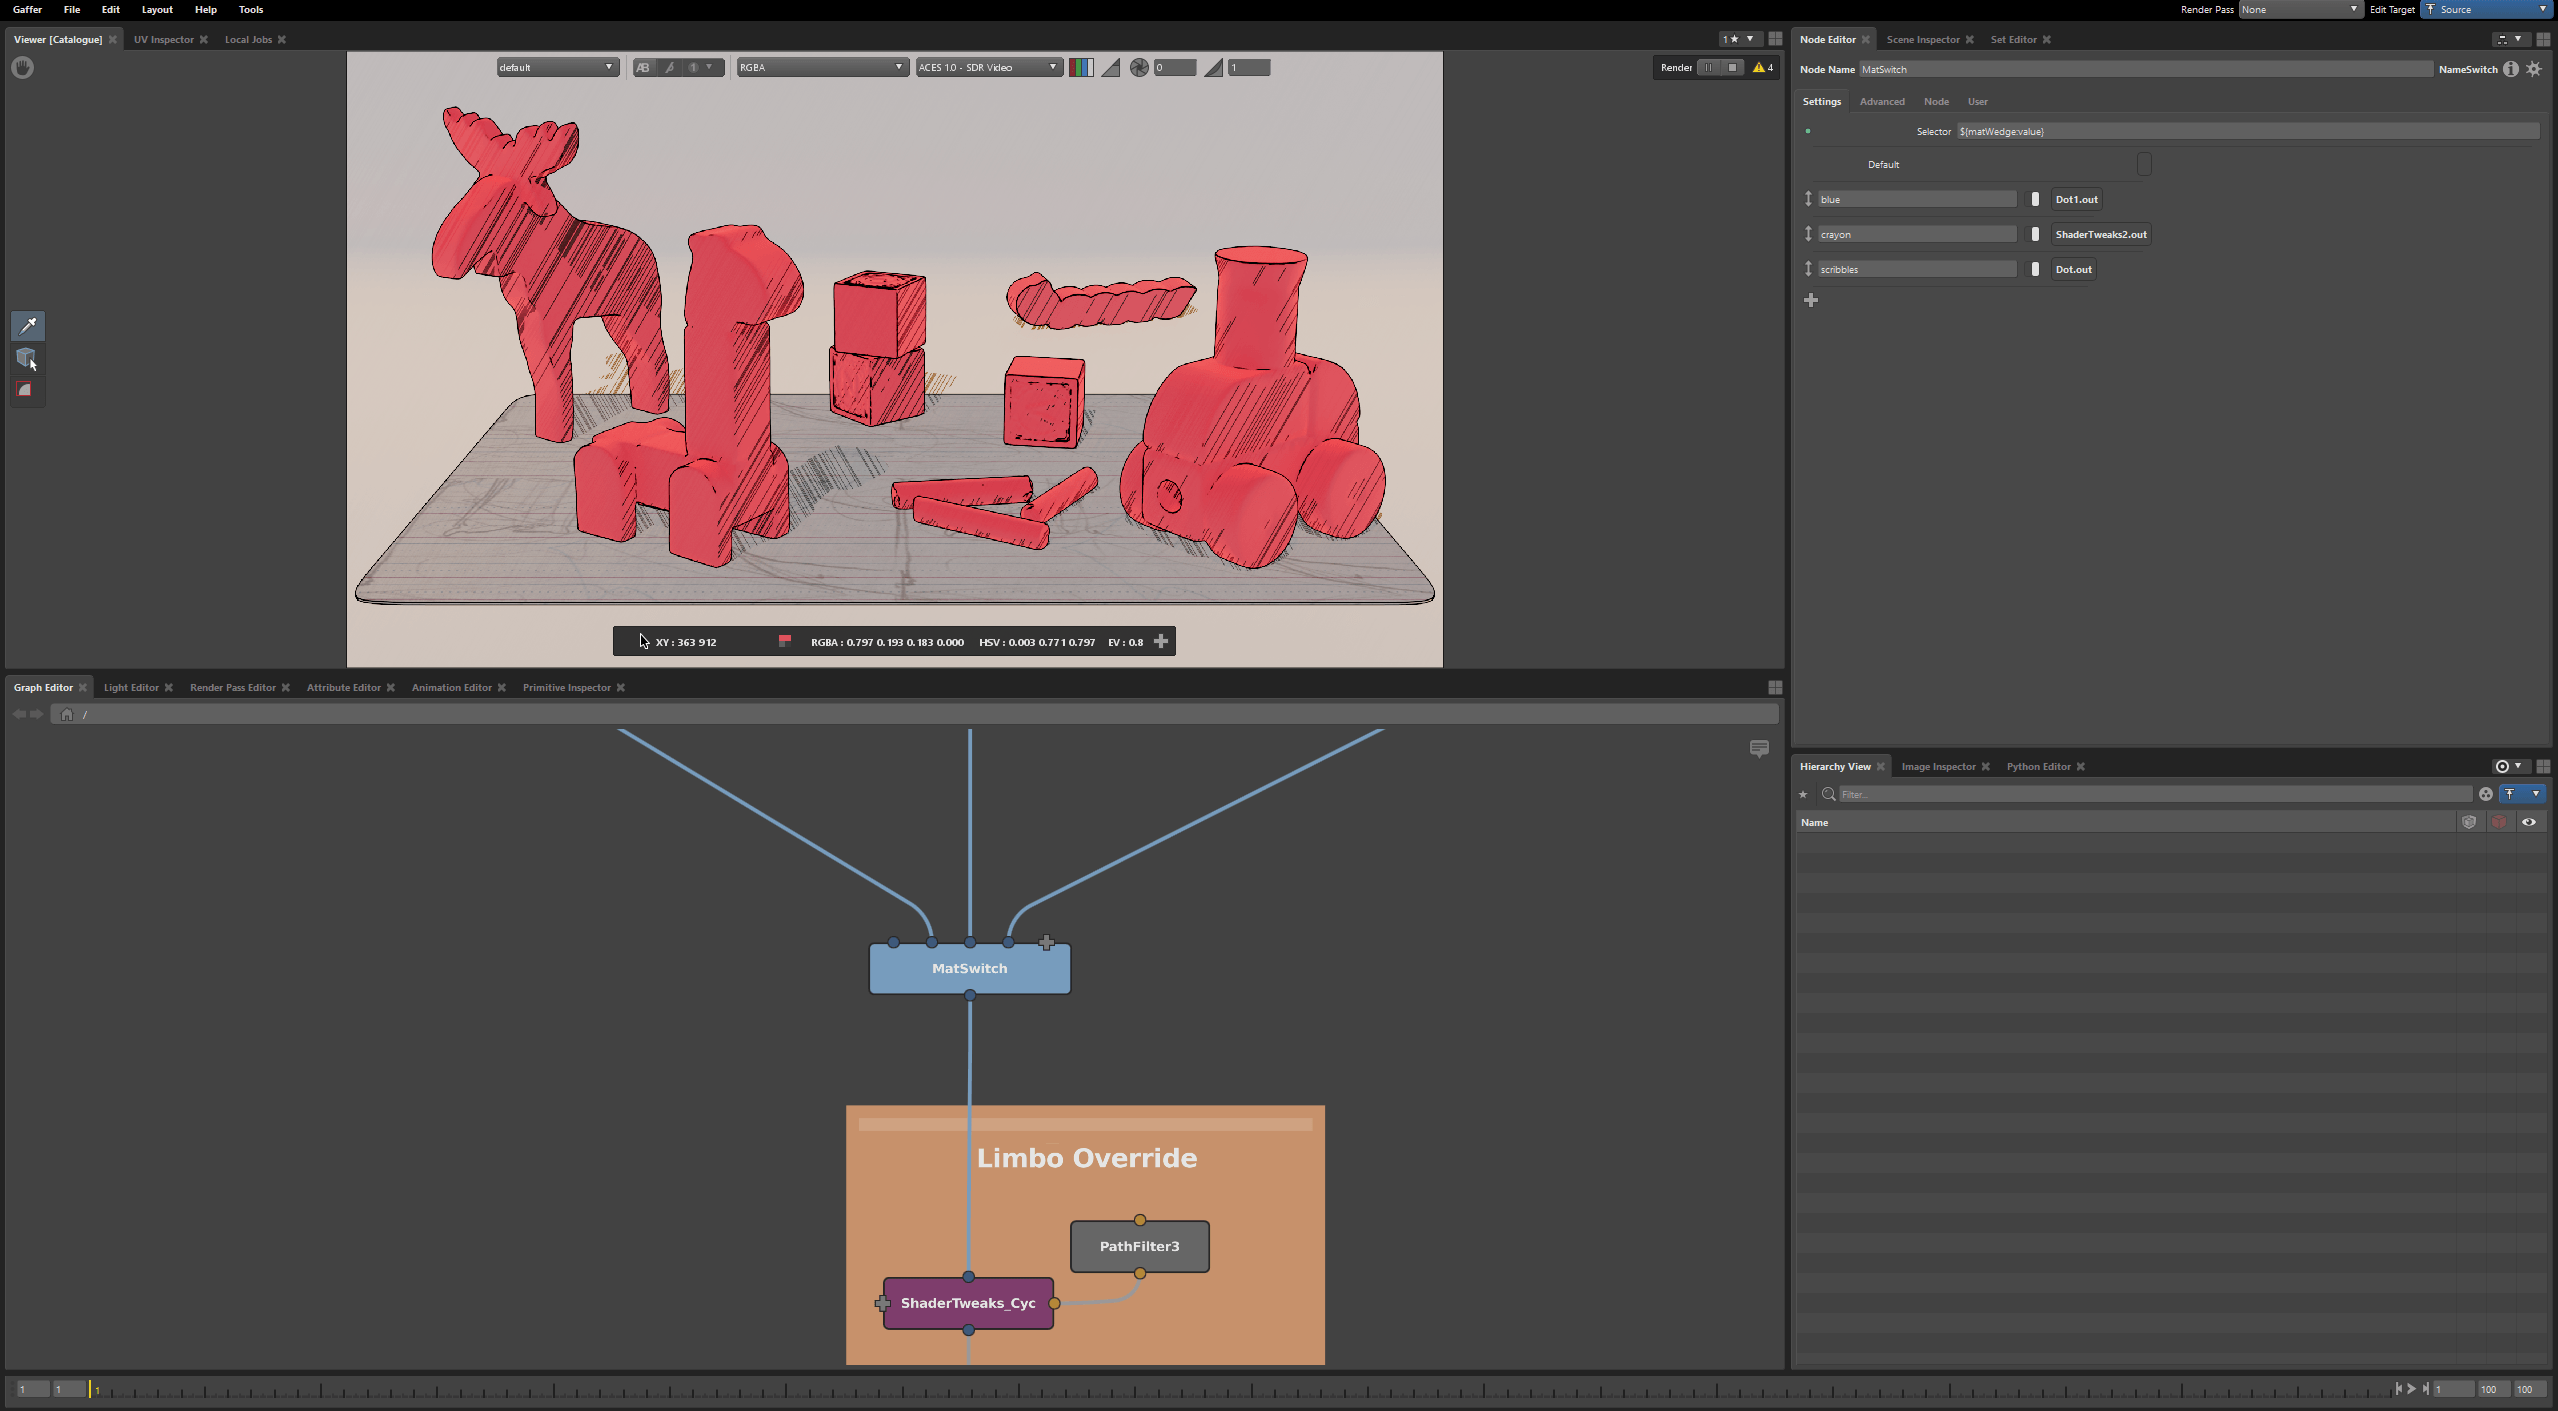The image size is (2558, 1411).
Task: Click the clipping warning triangle icon
Action: coord(1110,68)
